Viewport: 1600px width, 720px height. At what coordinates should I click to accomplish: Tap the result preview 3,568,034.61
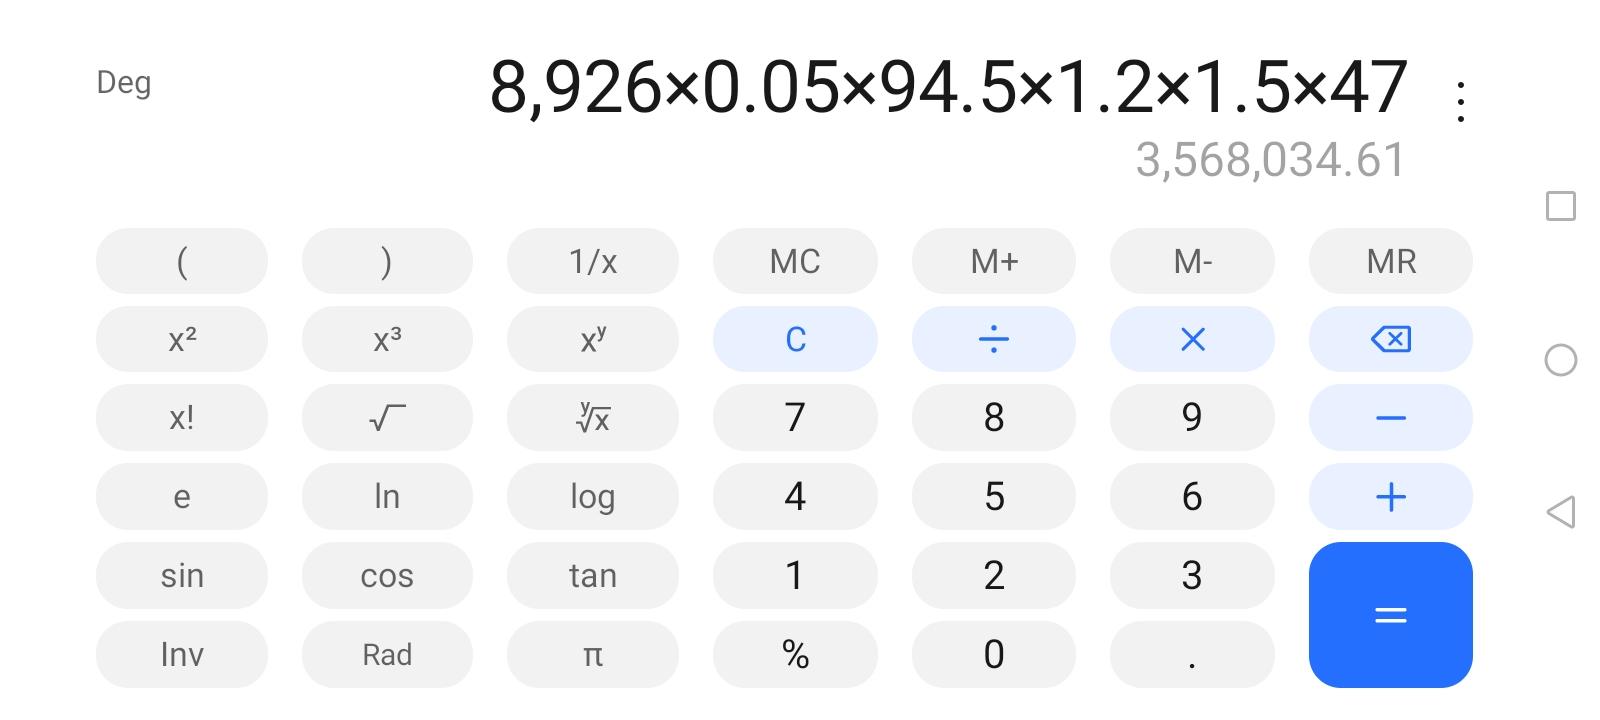[1270, 160]
